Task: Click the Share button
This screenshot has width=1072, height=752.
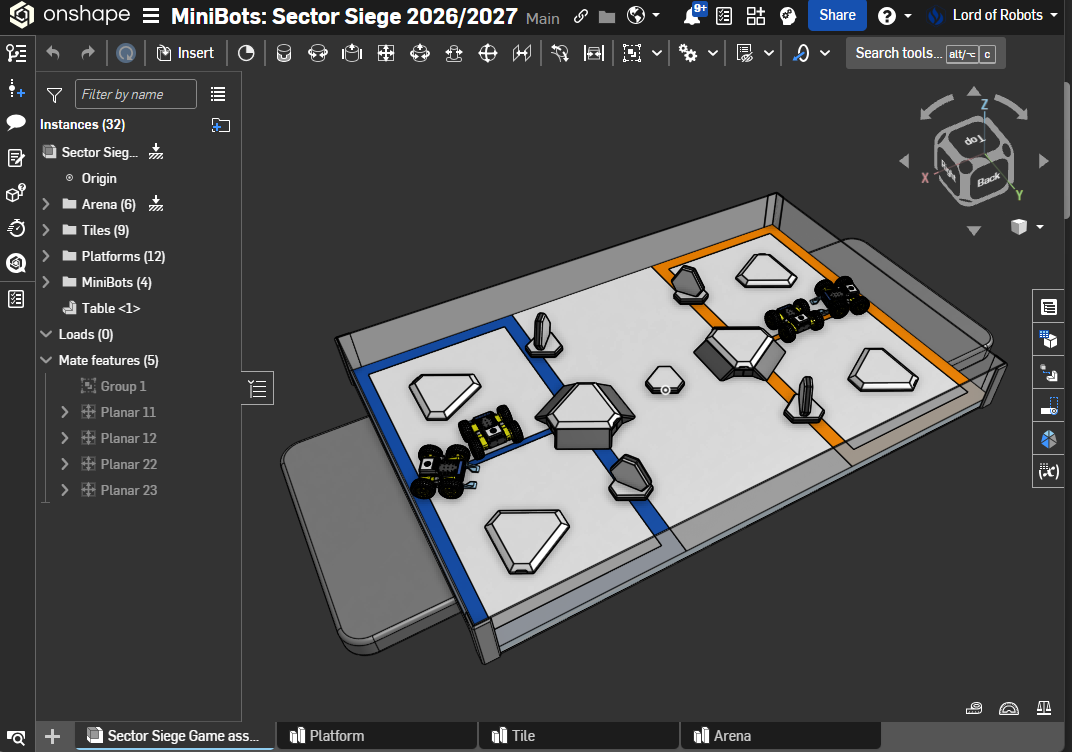Action: pyautogui.click(x=837, y=15)
